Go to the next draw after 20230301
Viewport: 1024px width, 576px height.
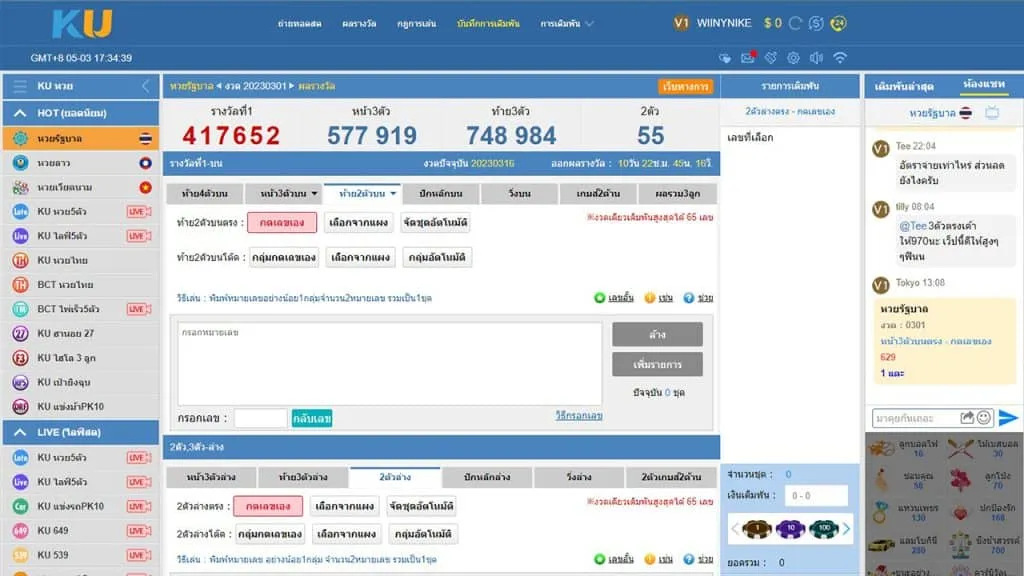(x=291, y=86)
